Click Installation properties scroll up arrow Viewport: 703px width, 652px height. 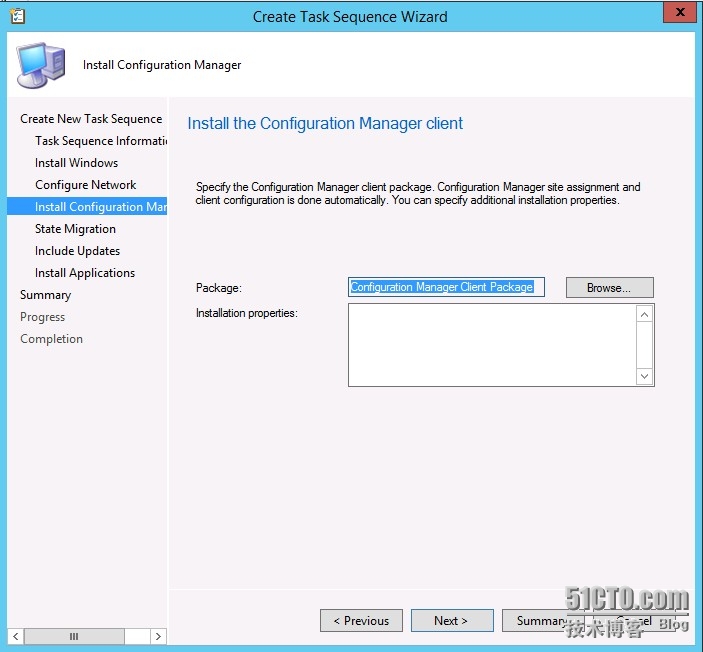pyautogui.click(x=644, y=315)
